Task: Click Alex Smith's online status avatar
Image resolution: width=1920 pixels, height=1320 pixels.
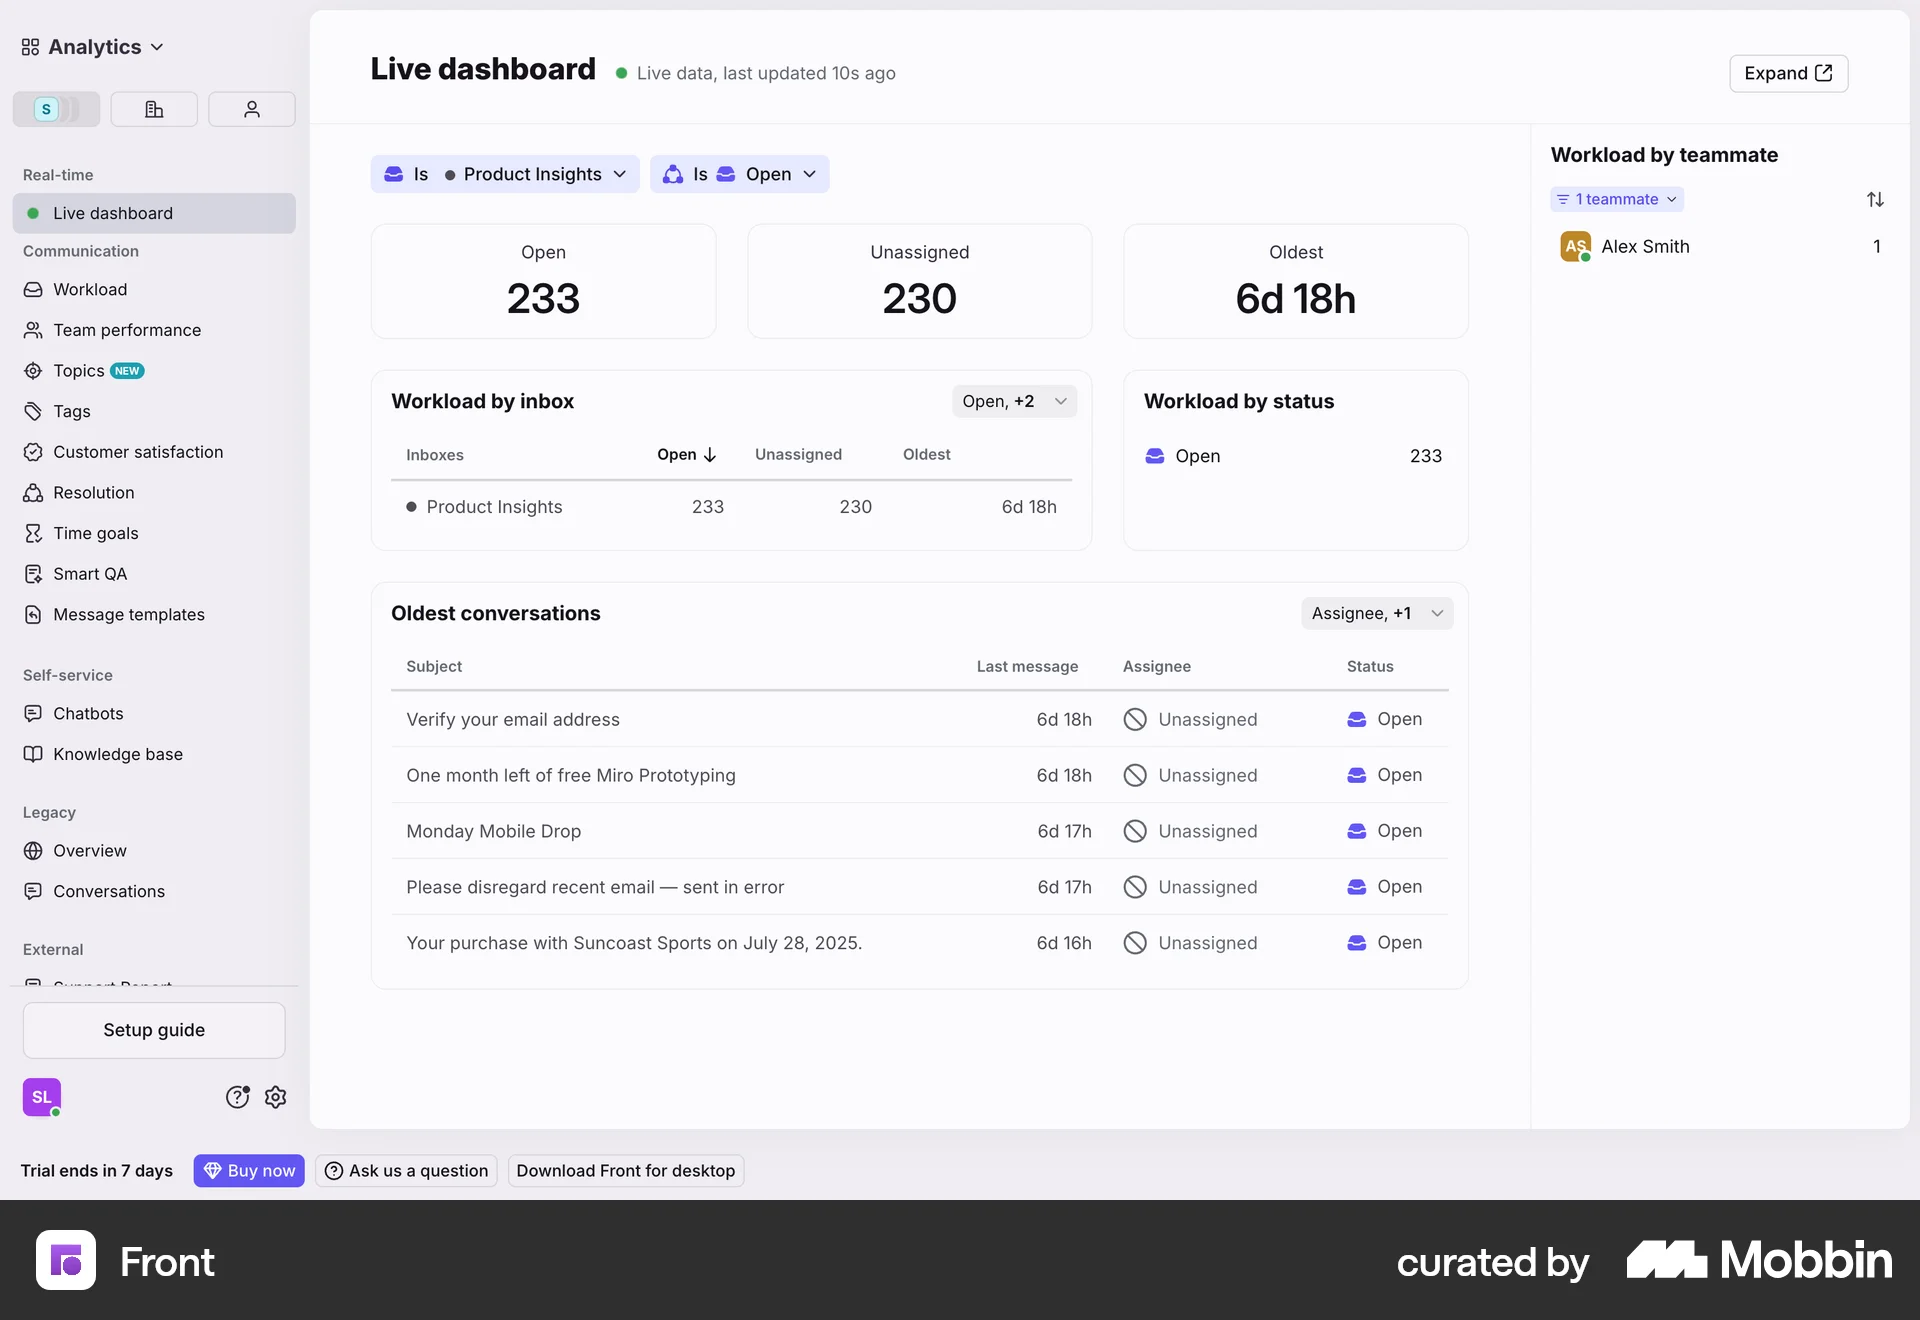Action: coord(1576,246)
